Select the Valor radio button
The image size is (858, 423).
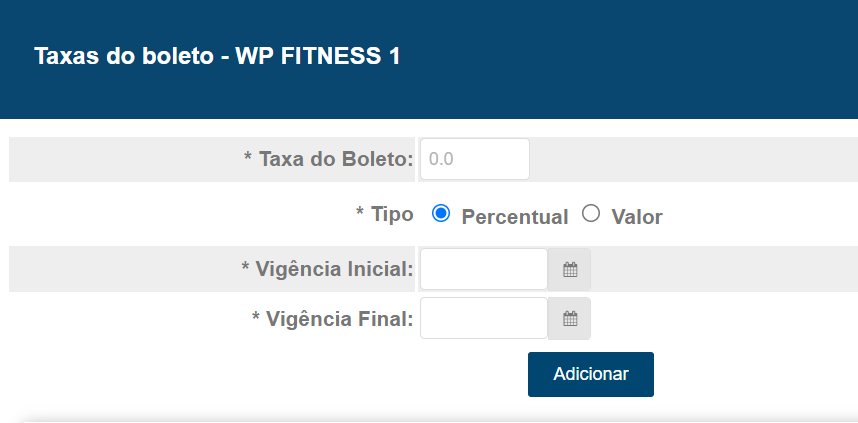click(591, 213)
